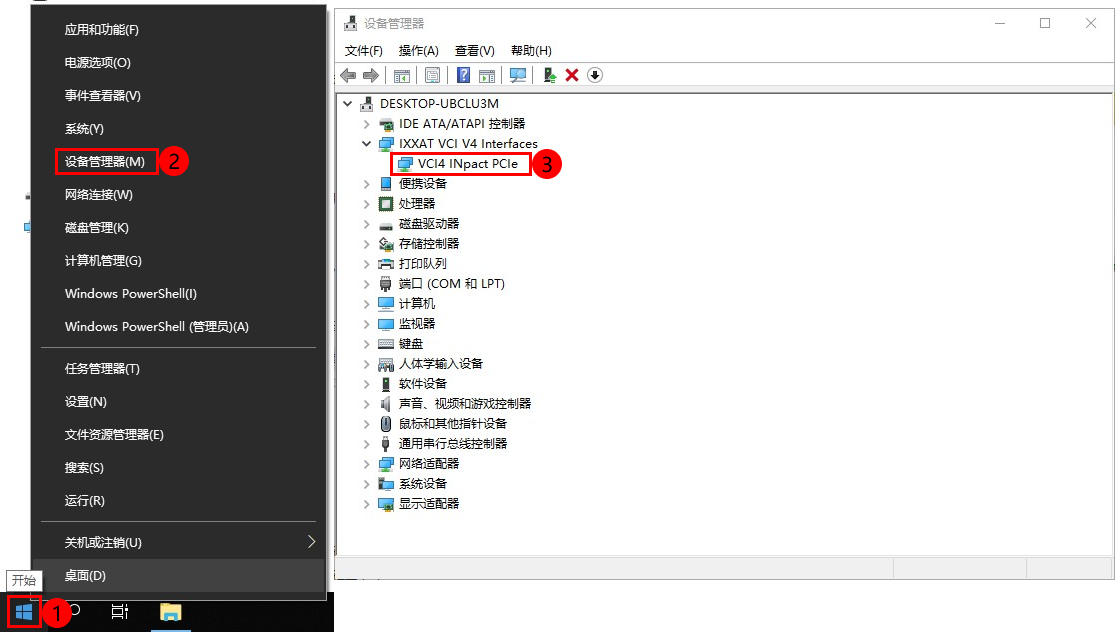1115x632 pixels.
Task: Open Help via the blue question mark icon
Action: [x=463, y=75]
